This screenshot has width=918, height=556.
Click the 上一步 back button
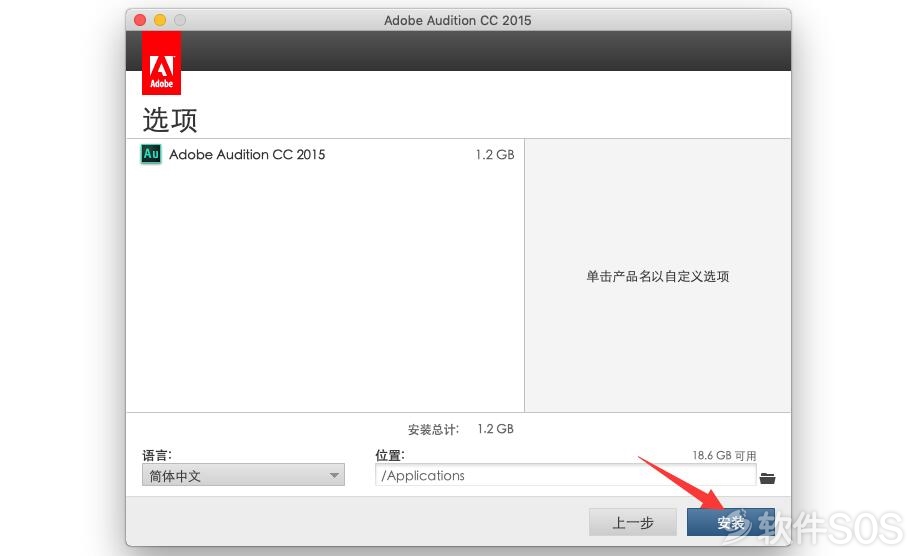[632, 522]
